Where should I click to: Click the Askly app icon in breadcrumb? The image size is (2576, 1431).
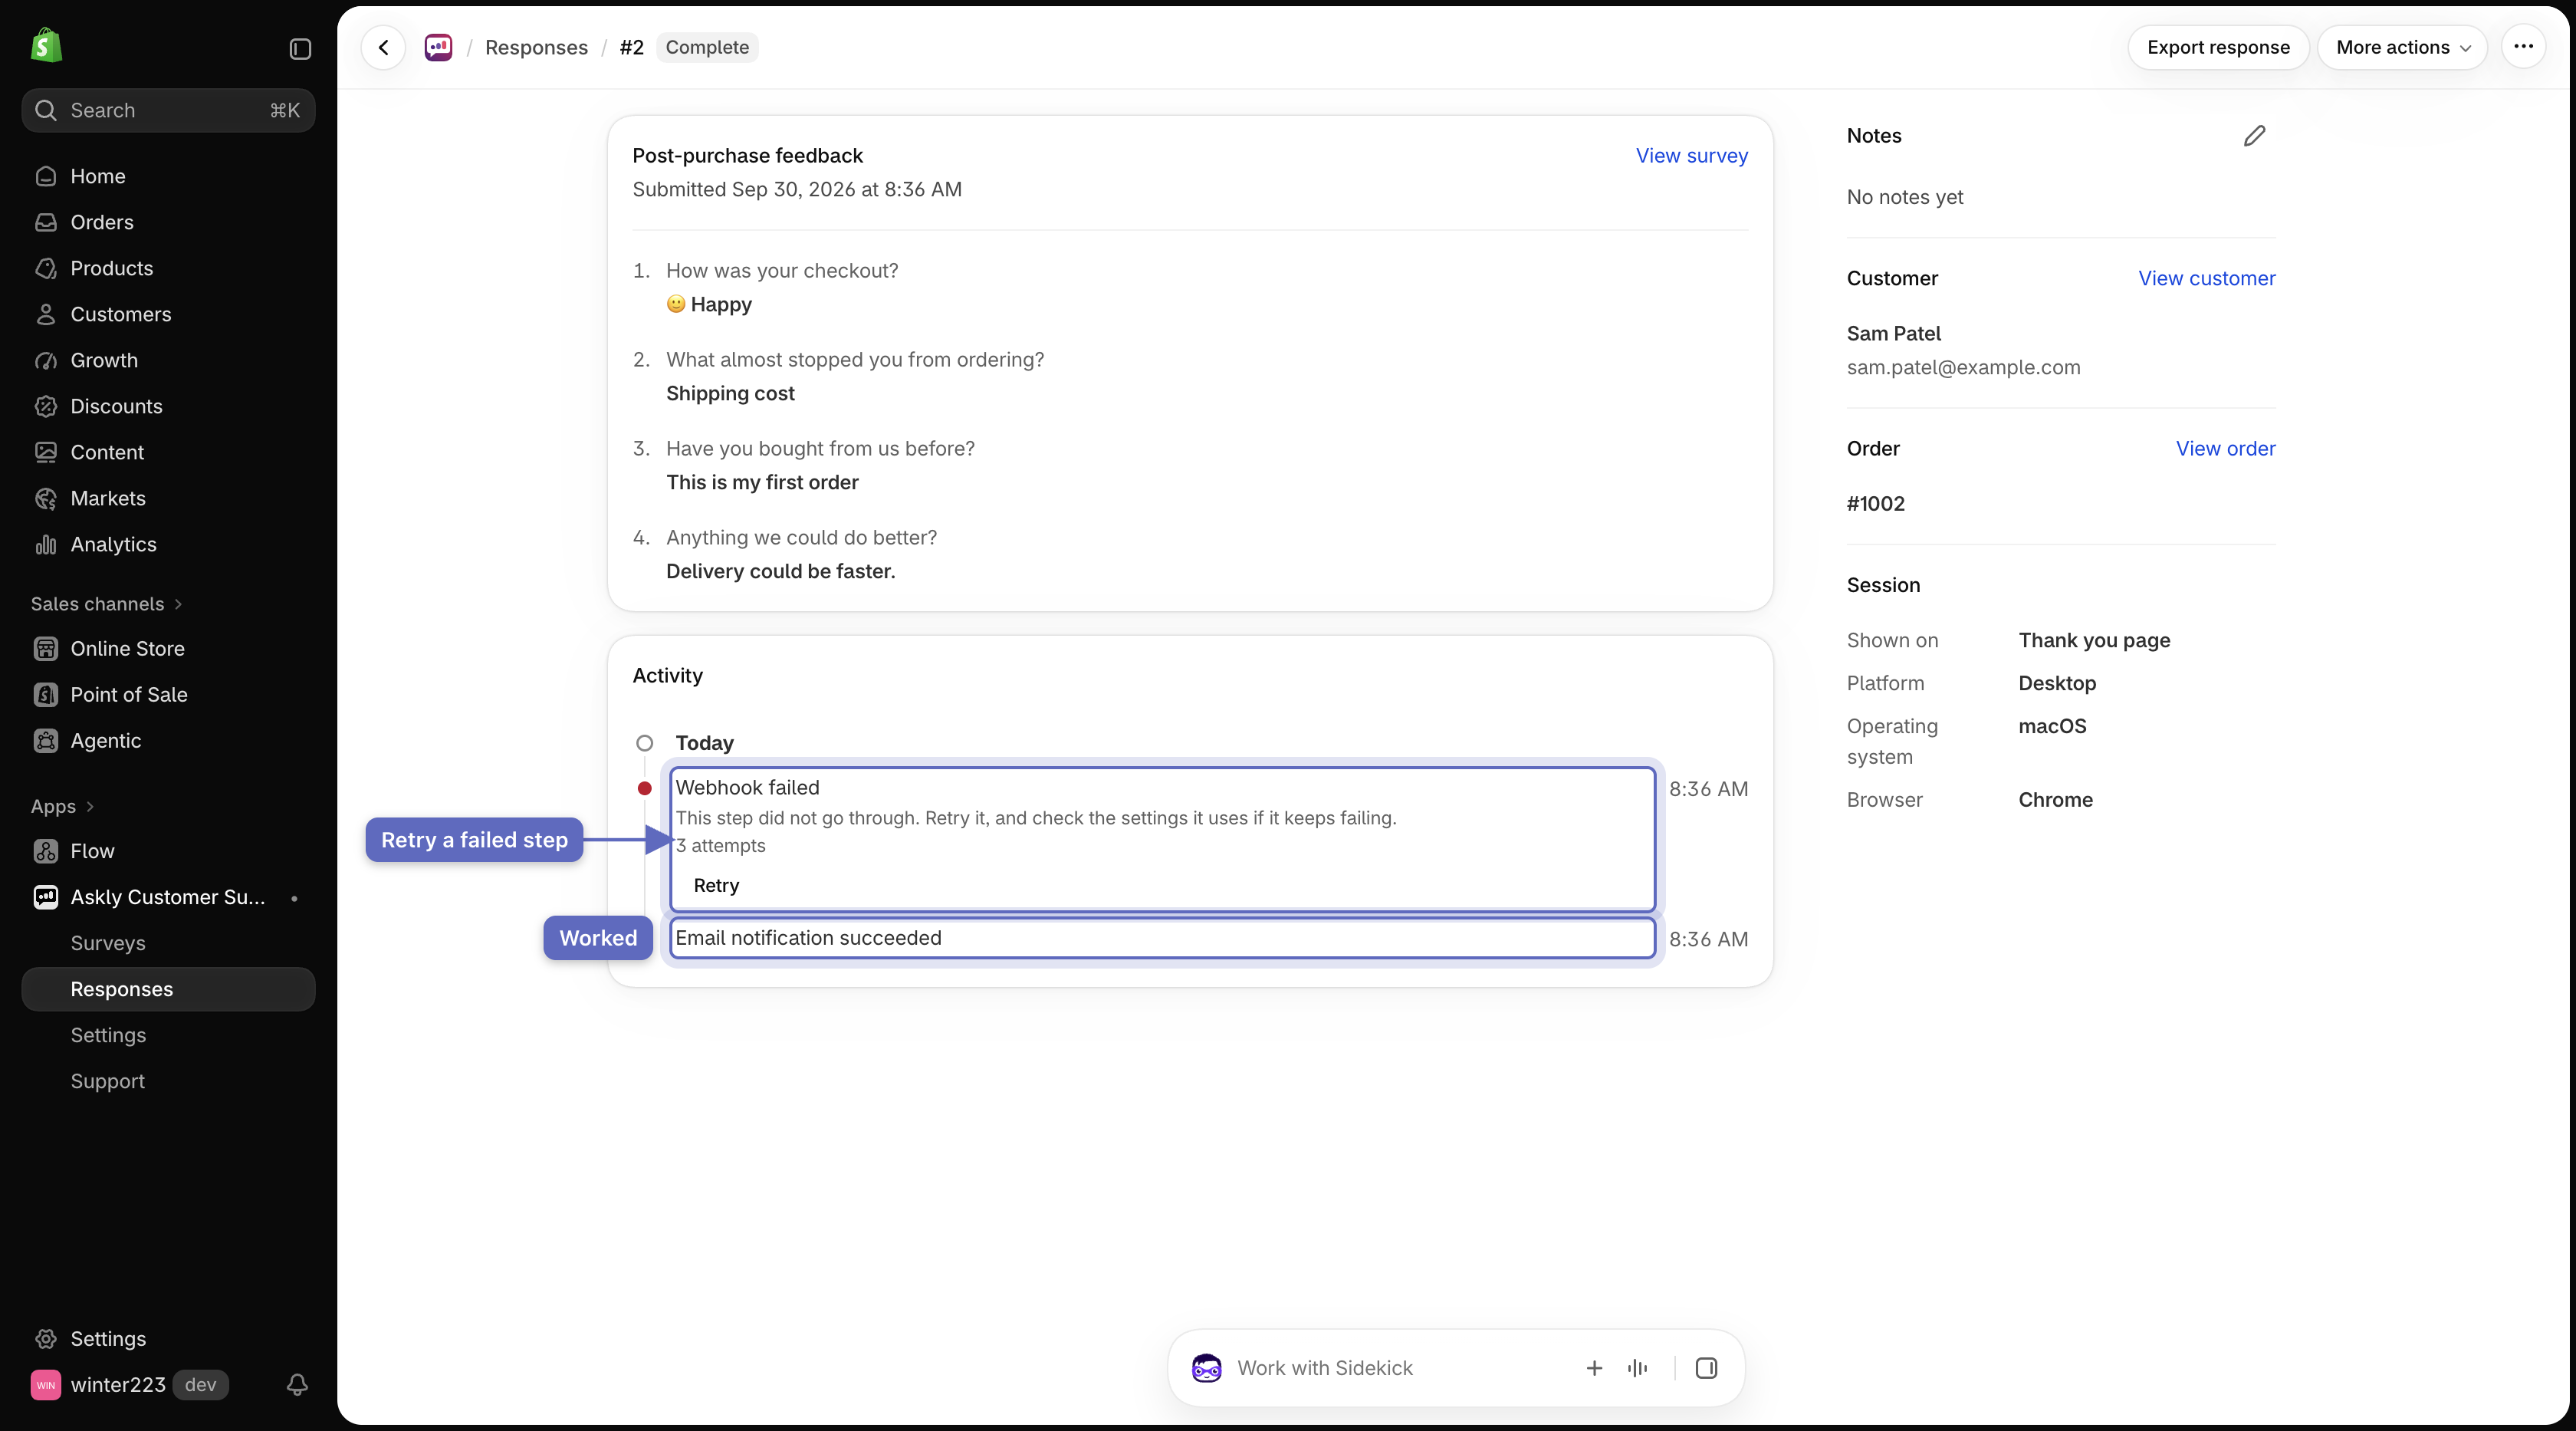pyautogui.click(x=438, y=47)
